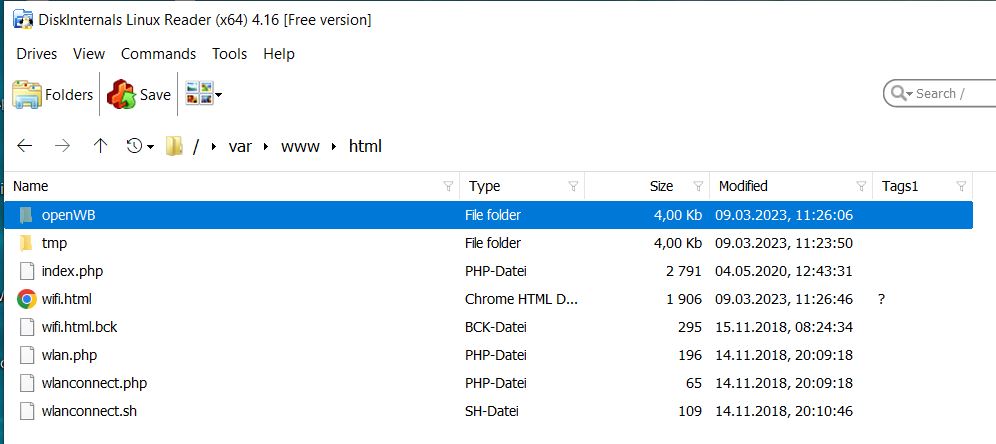Select the index.php file name
The image size is (996, 444).
[72, 271]
